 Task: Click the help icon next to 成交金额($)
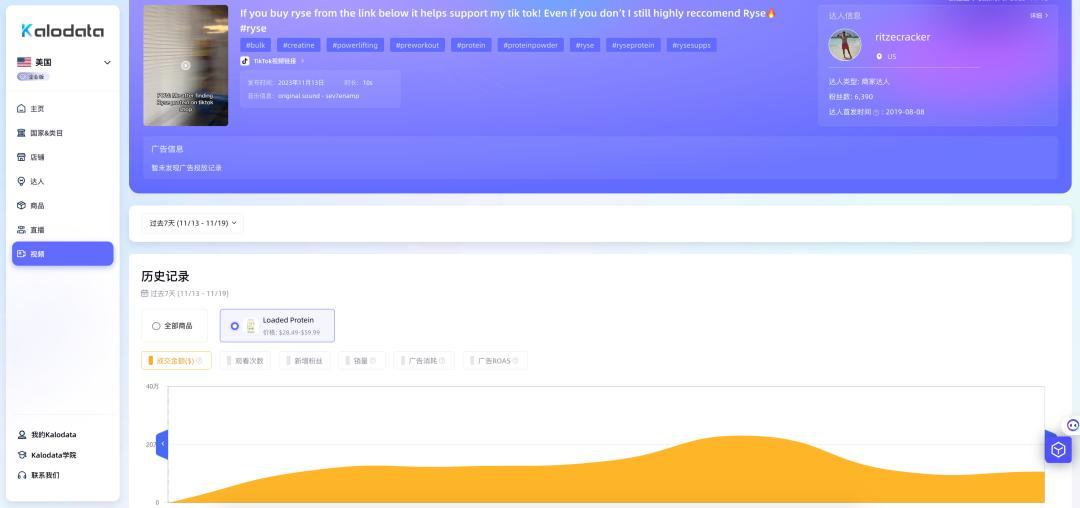(201, 361)
